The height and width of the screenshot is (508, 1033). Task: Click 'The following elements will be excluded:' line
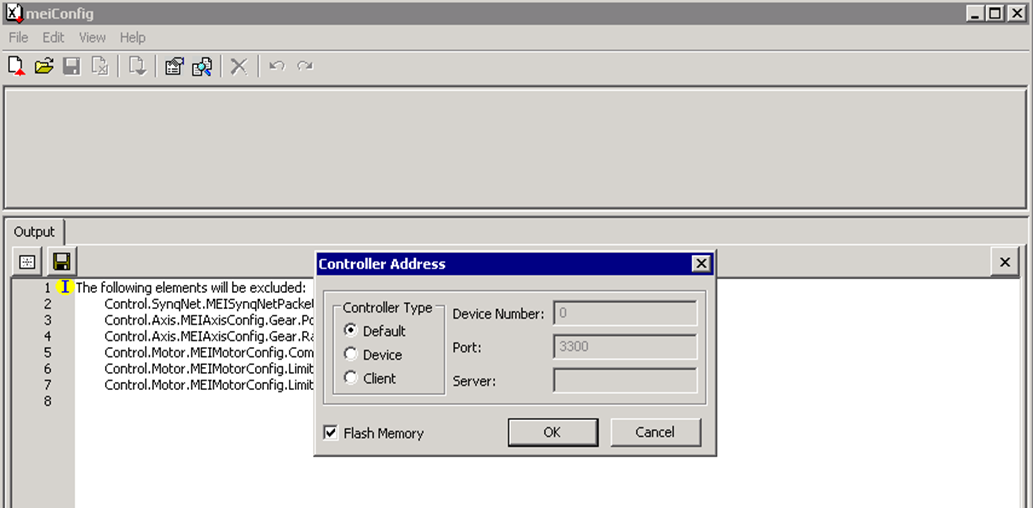point(191,288)
